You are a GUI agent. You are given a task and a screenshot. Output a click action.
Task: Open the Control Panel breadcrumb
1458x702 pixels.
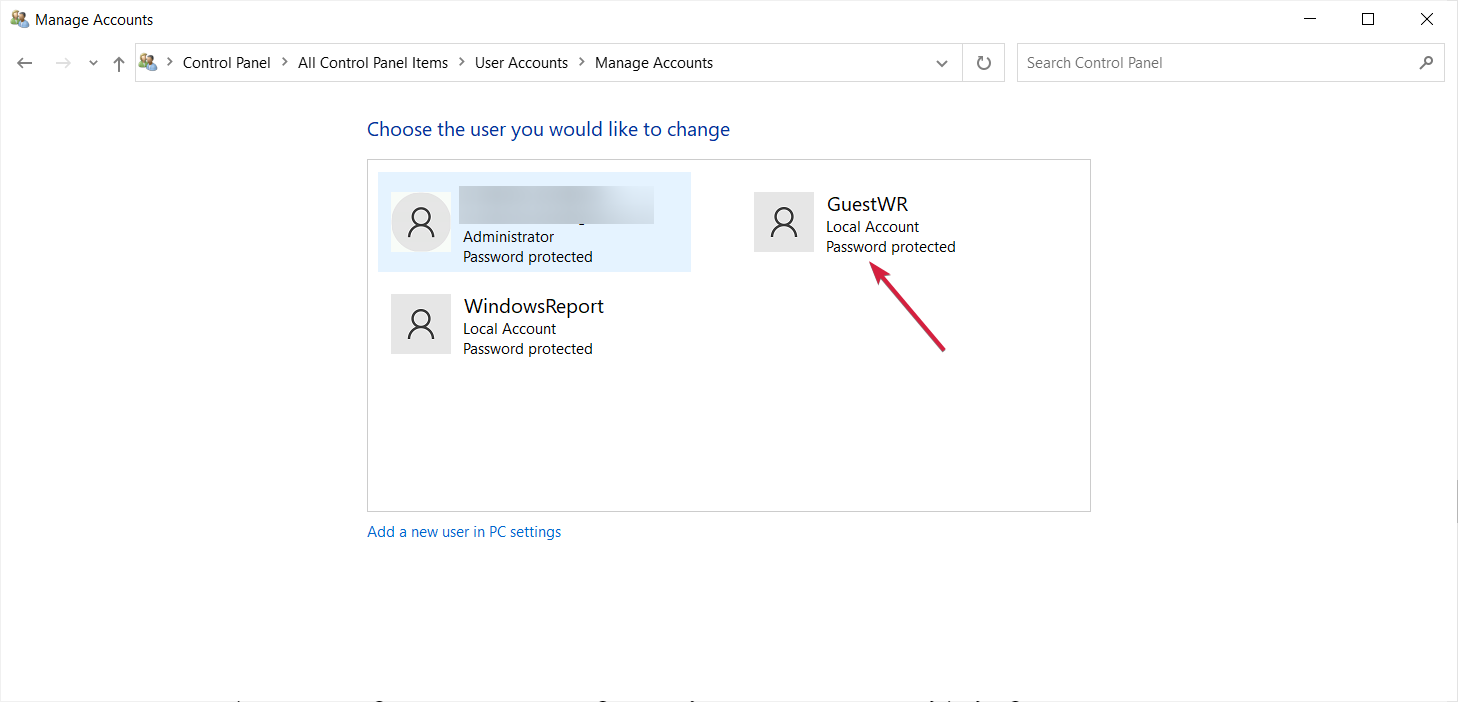click(227, 63)
